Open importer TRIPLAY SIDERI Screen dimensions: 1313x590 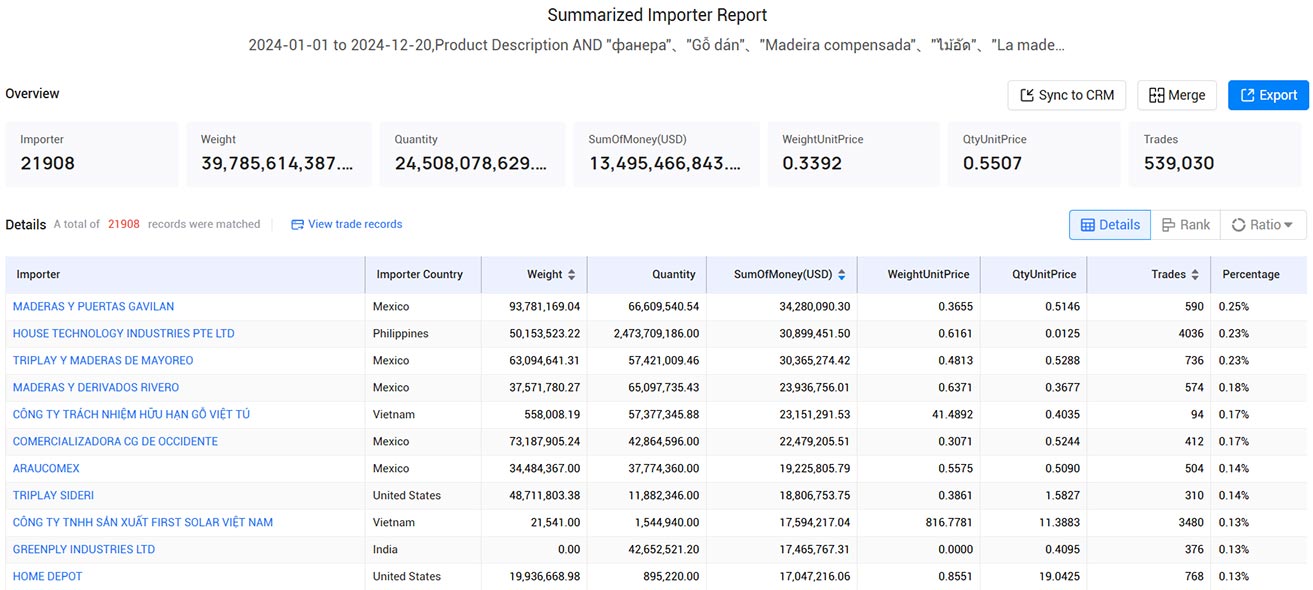point(53,495)
